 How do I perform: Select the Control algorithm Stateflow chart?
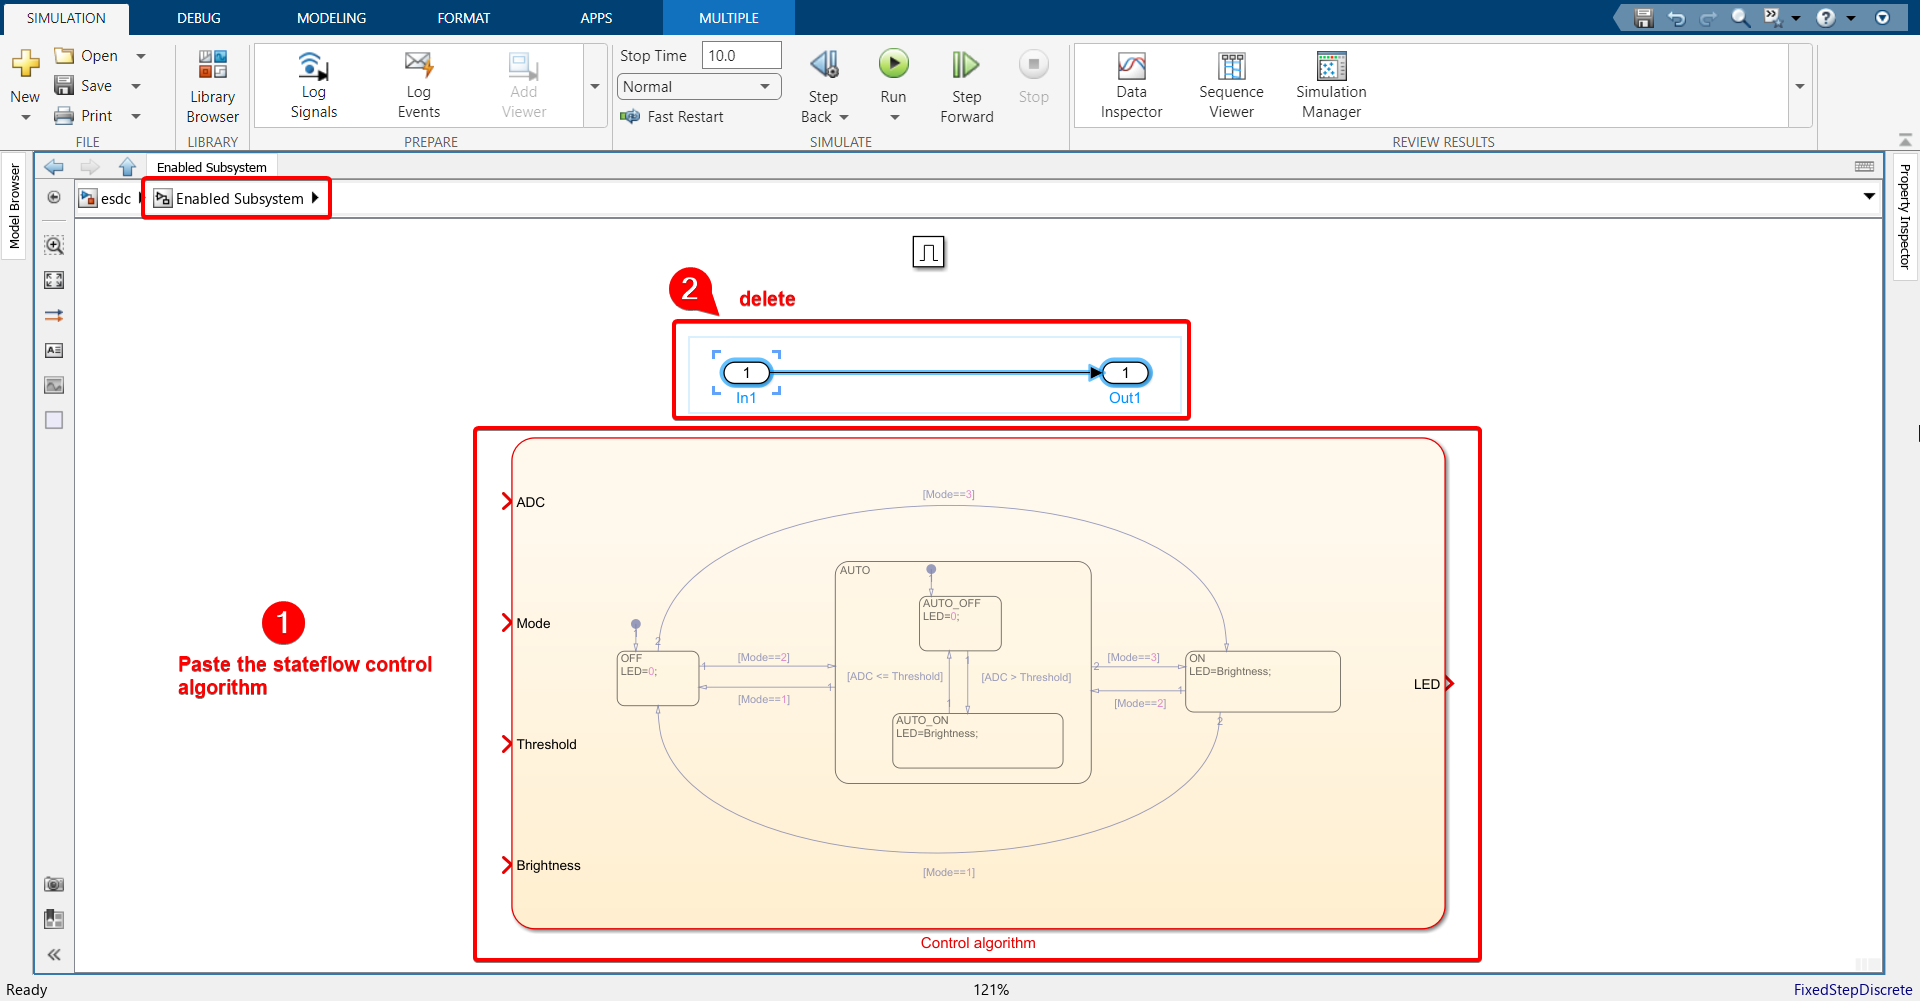coord(978,684)
